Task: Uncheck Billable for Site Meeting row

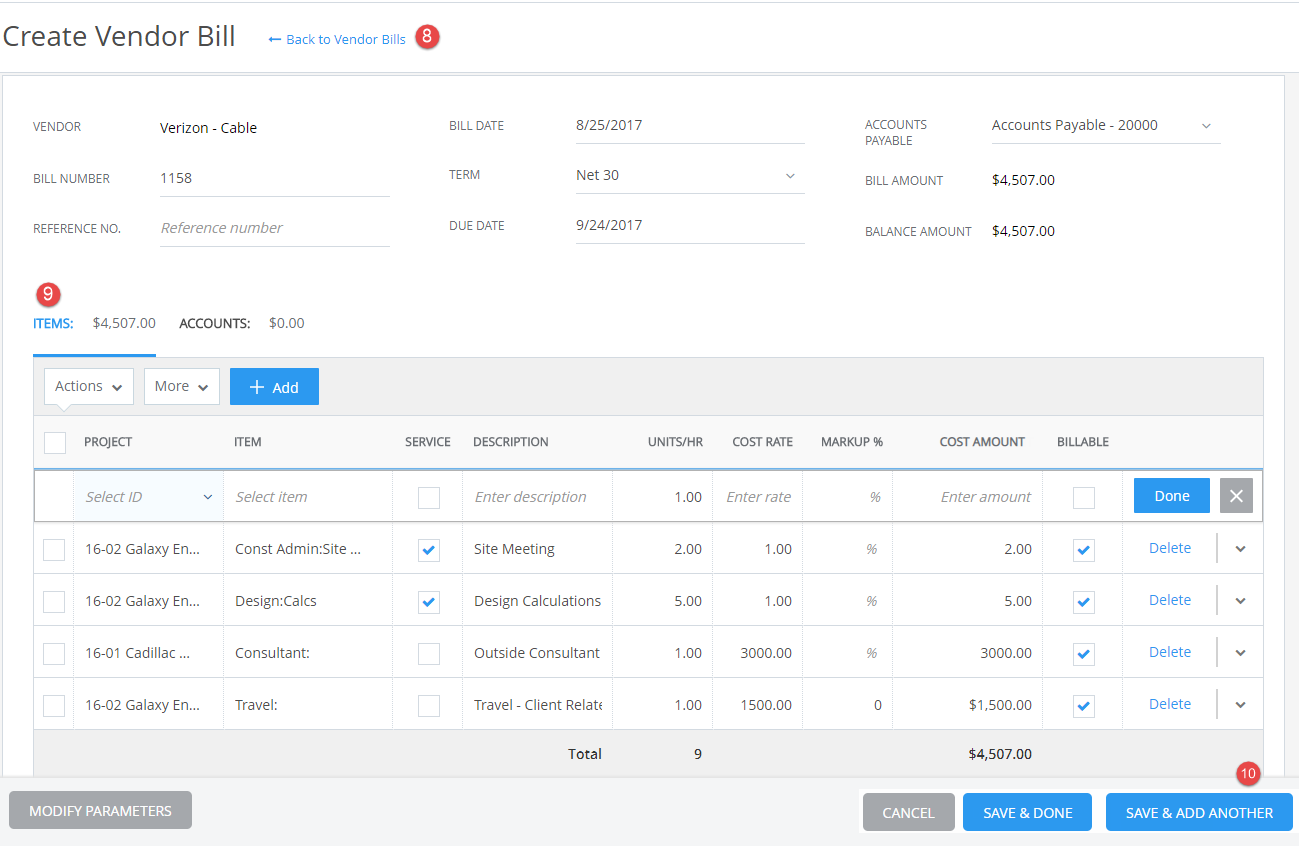Action: [x=1084, y=550]
